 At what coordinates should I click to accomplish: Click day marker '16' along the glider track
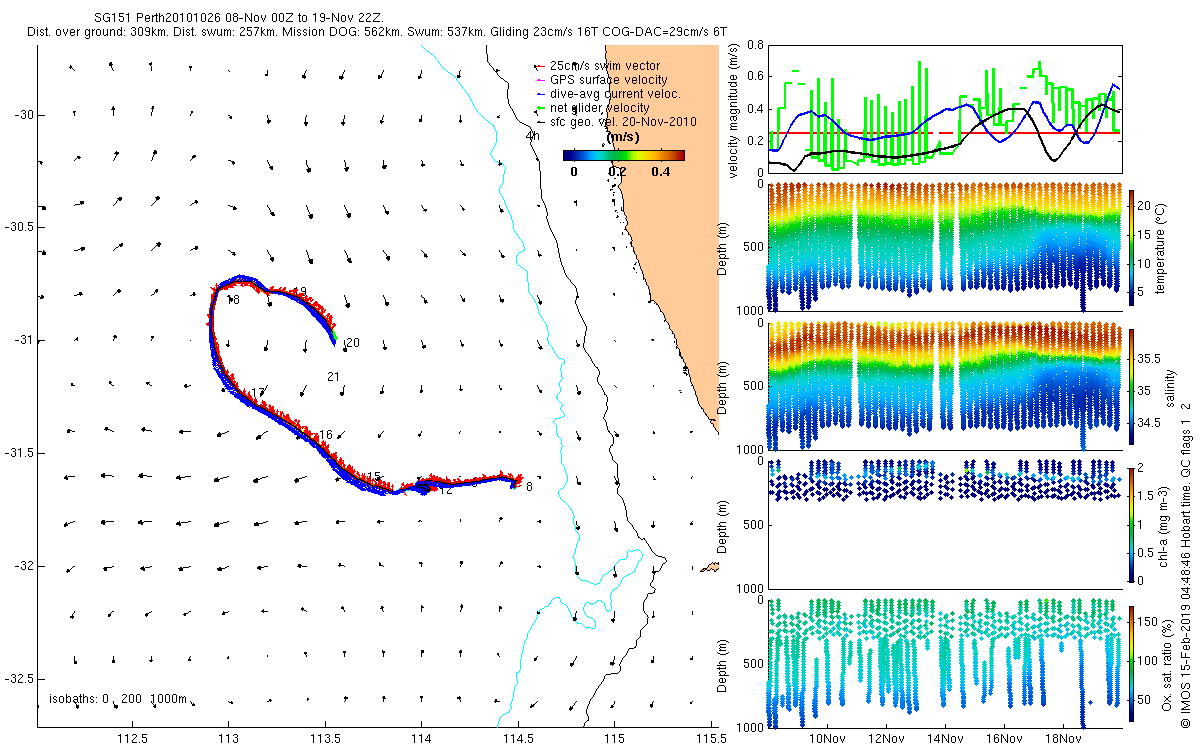tap(325, 435)
